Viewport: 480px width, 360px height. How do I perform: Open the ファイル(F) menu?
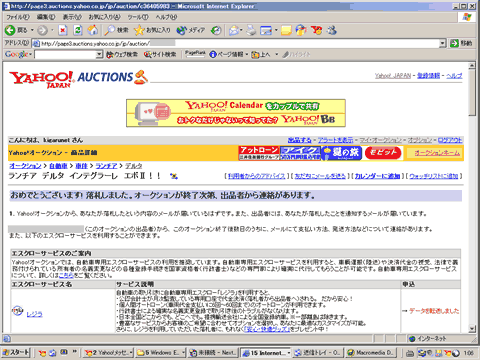click(18, 17)
